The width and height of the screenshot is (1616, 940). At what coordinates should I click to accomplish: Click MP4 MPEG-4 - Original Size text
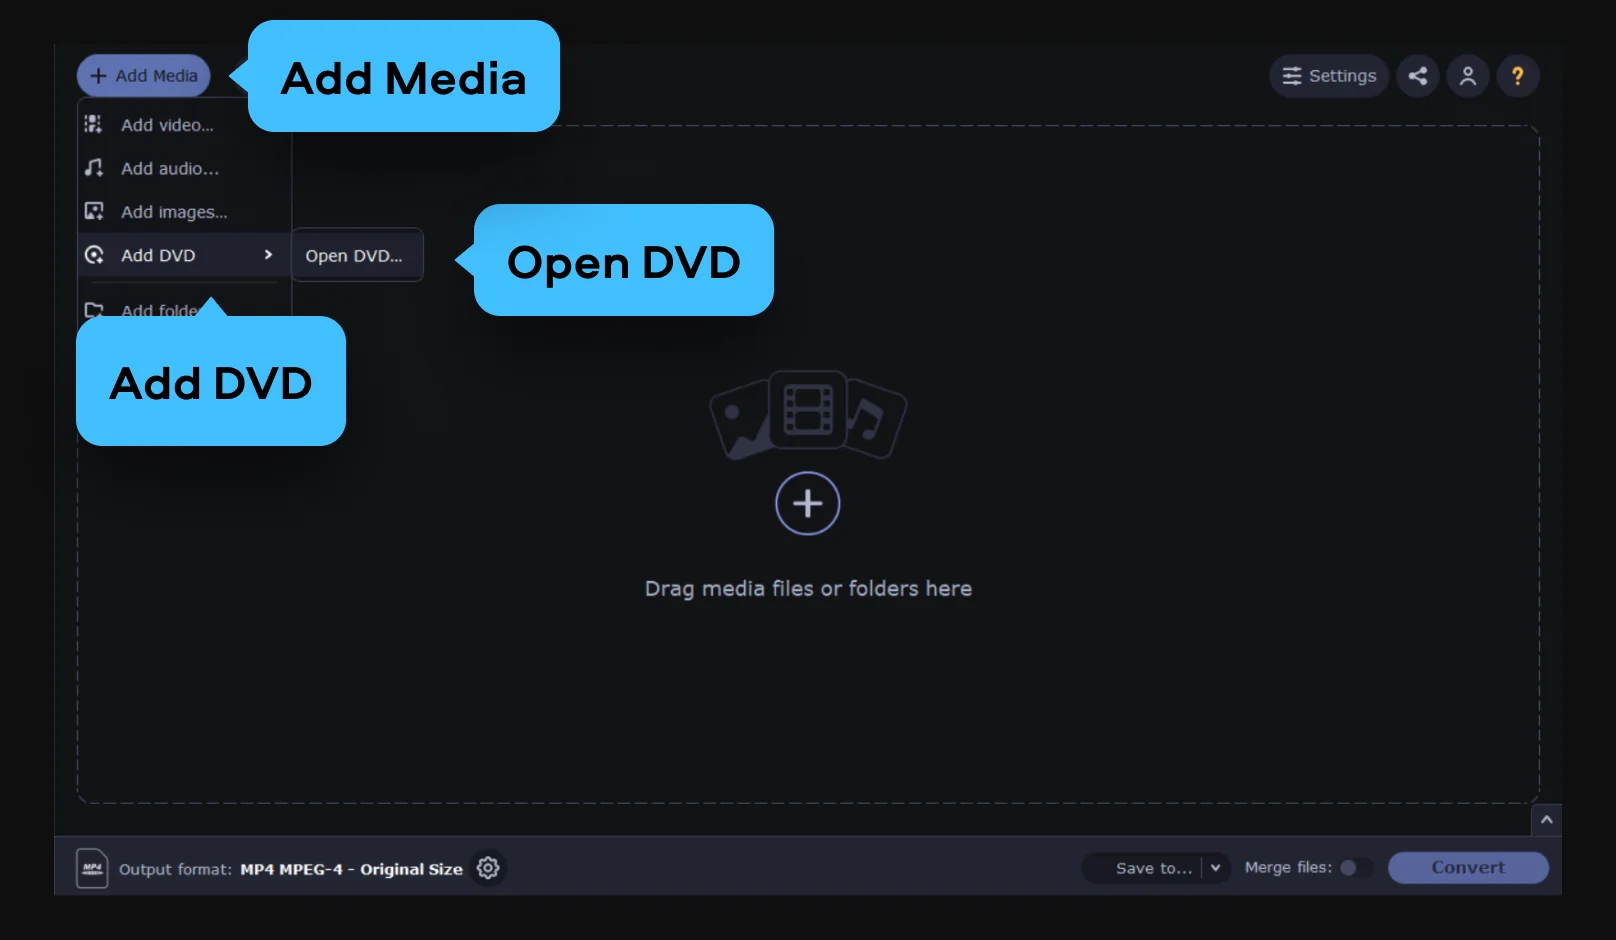coord(351,869)
